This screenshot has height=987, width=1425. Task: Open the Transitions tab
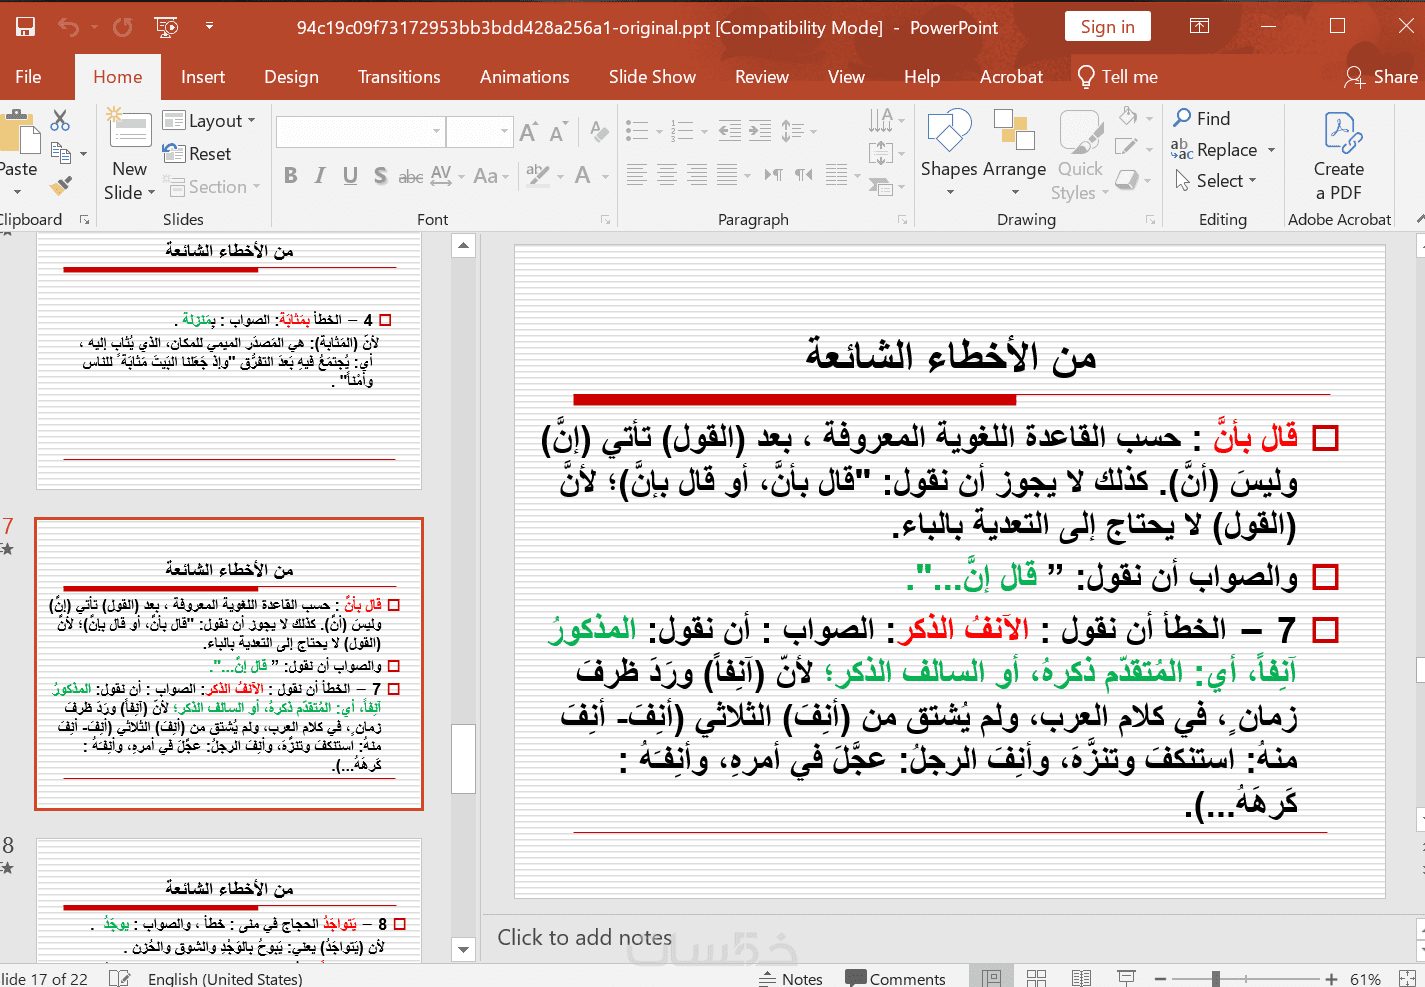coord(399,77)
